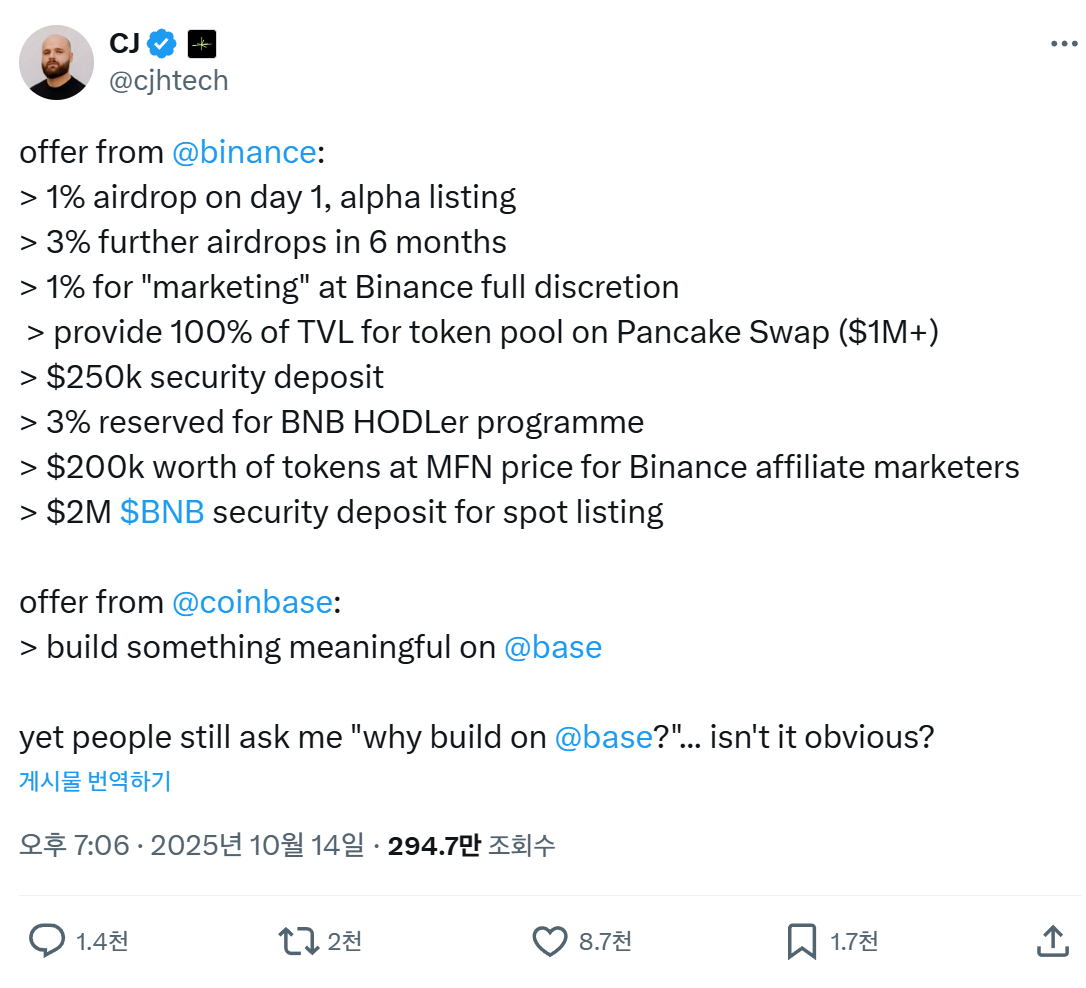
Task: Click the blue verified checkmark badge
Action: click(162, 44)
